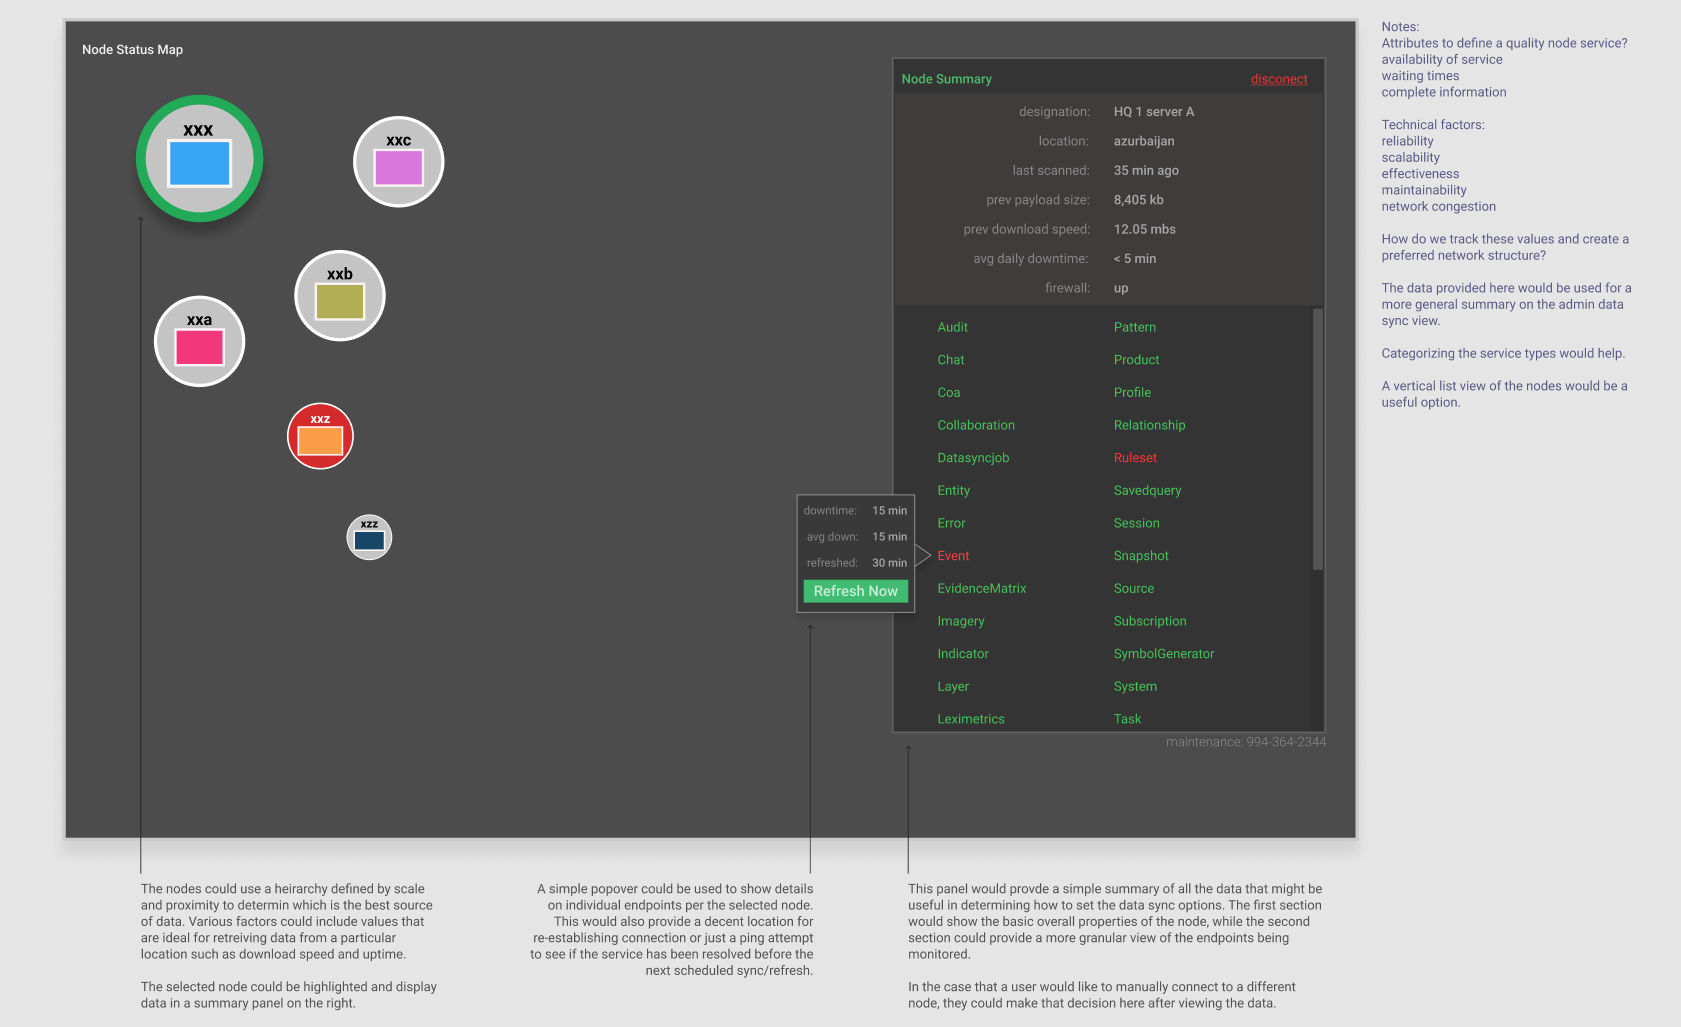Screen dimensions: 1681x1027
Task: Toggle the Ruleset endpoint status
Action: click(x=1135, y=457)
